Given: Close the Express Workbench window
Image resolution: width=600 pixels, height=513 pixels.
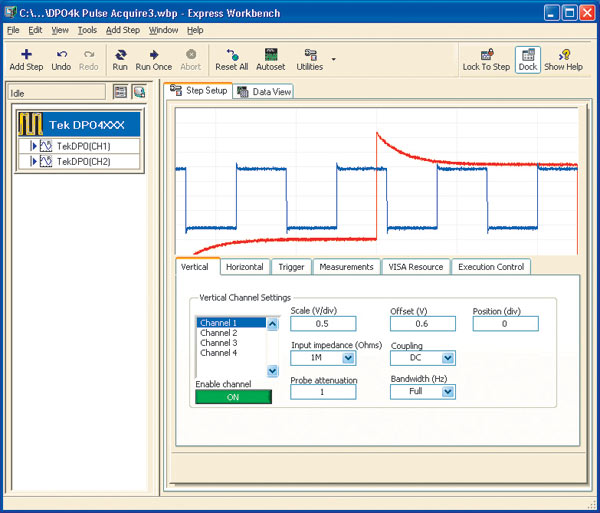Looking at the screenshot, I should pos(587,13).
